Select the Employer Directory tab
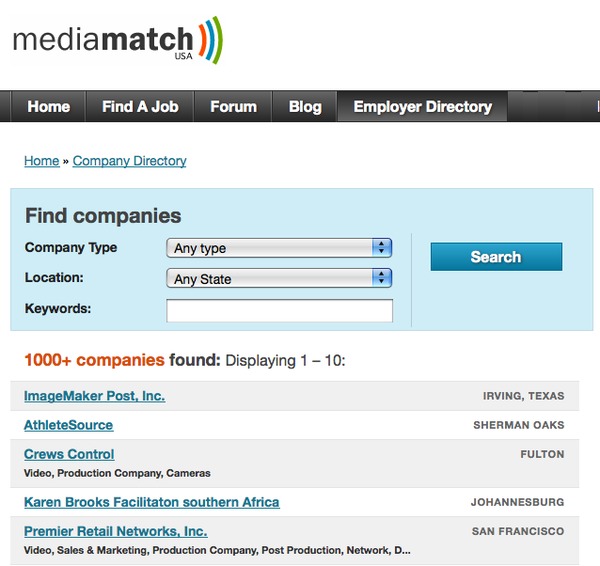This screenshot has width=600, height=566. pos(422,107)
